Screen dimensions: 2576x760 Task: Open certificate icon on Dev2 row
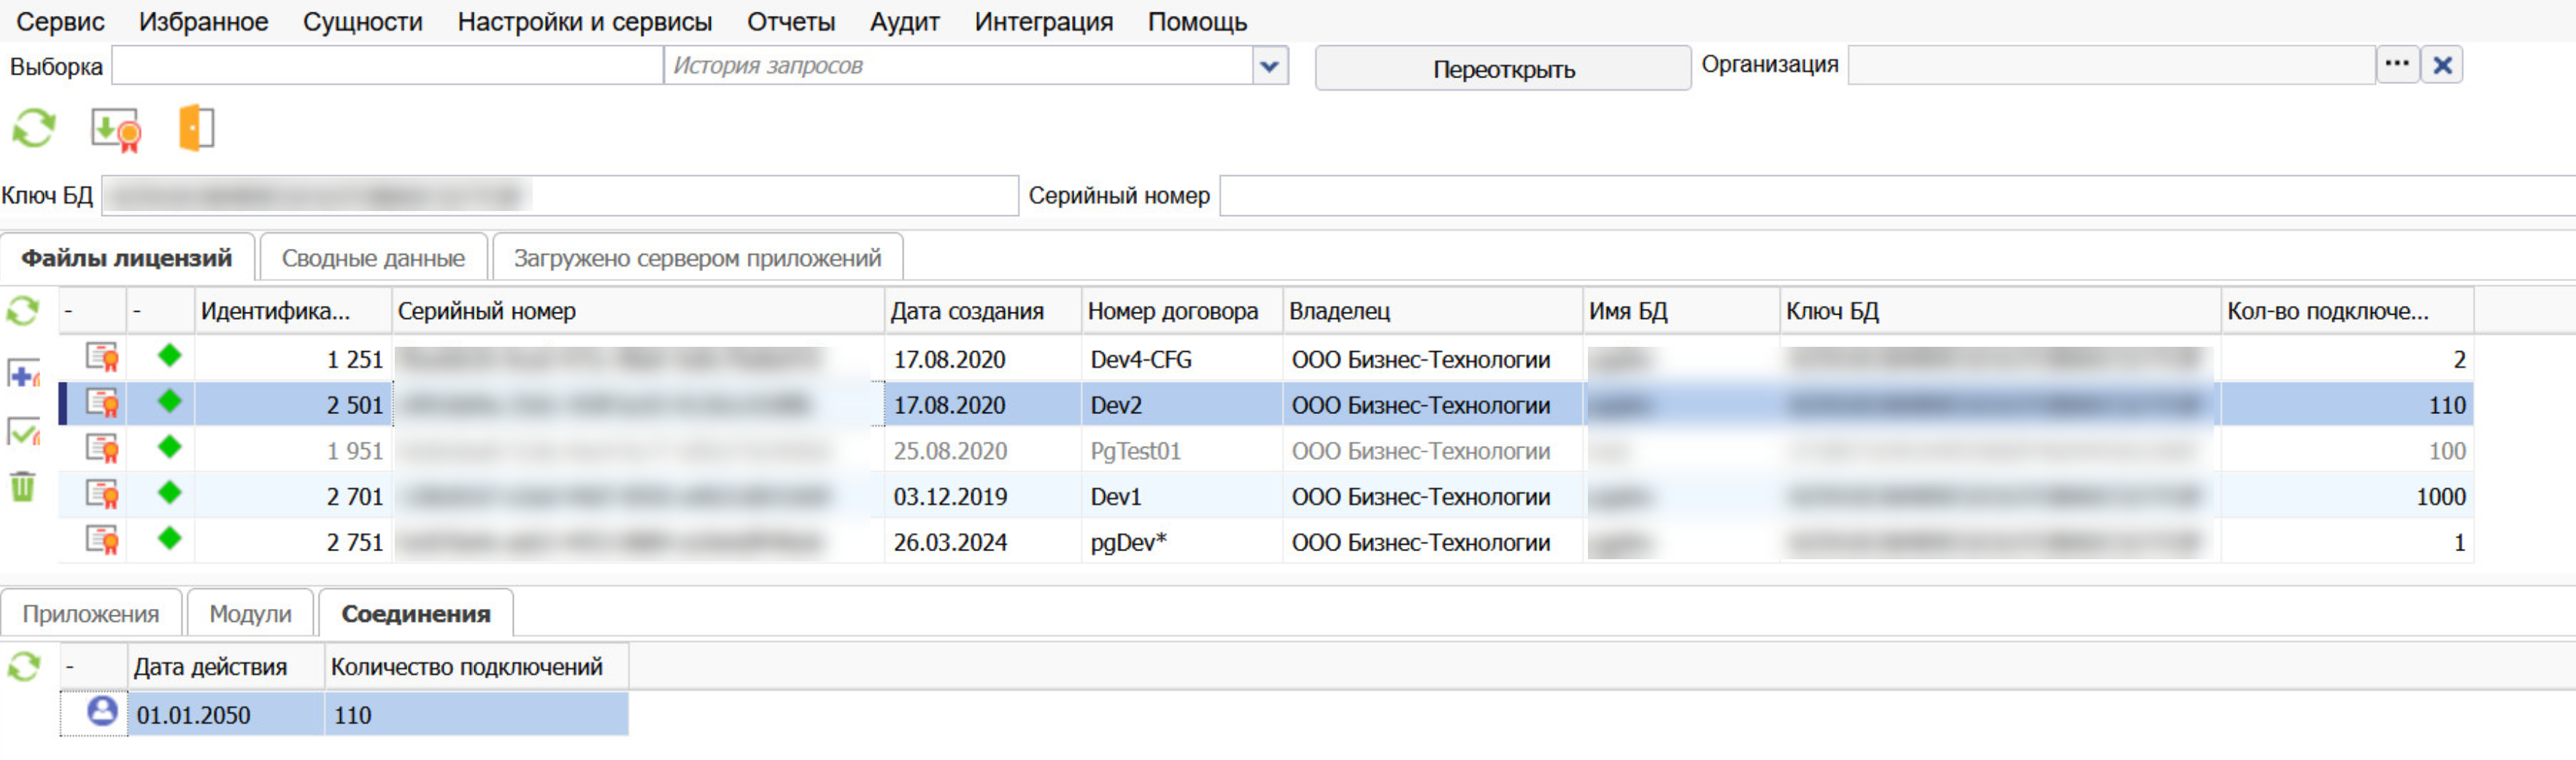pos(102,404)
